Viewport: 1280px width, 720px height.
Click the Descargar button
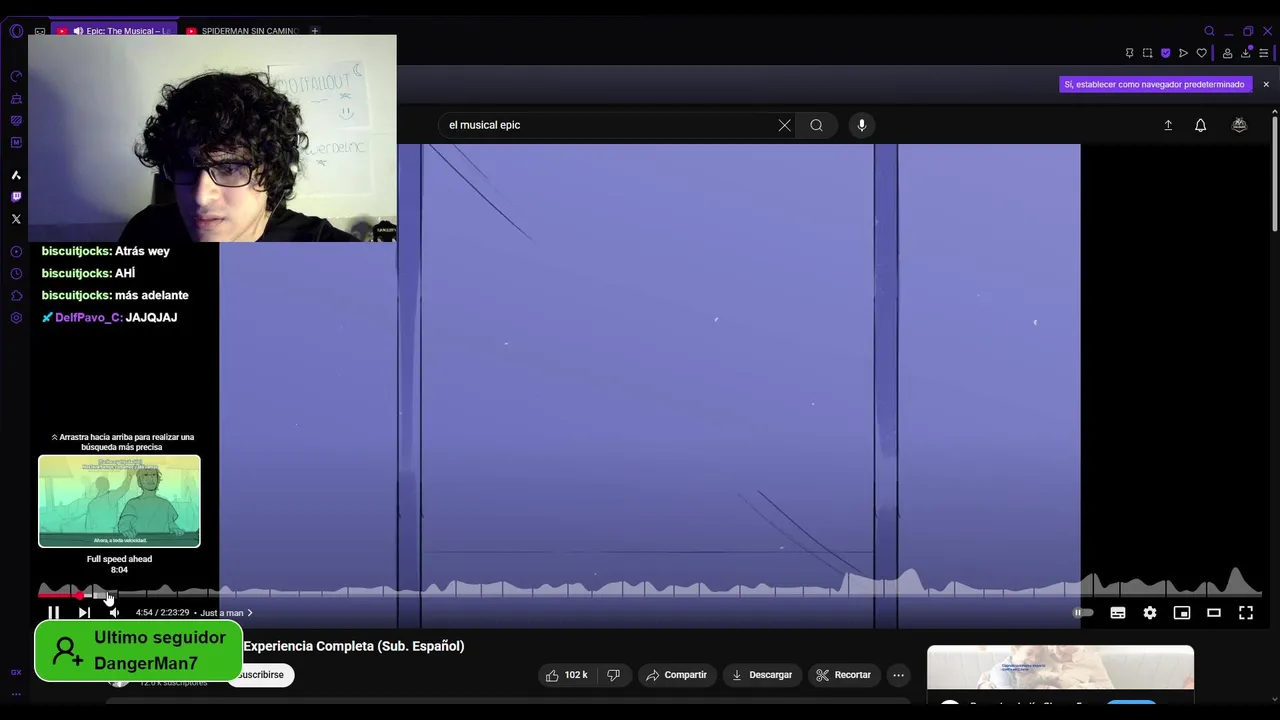tap(762, 675)
